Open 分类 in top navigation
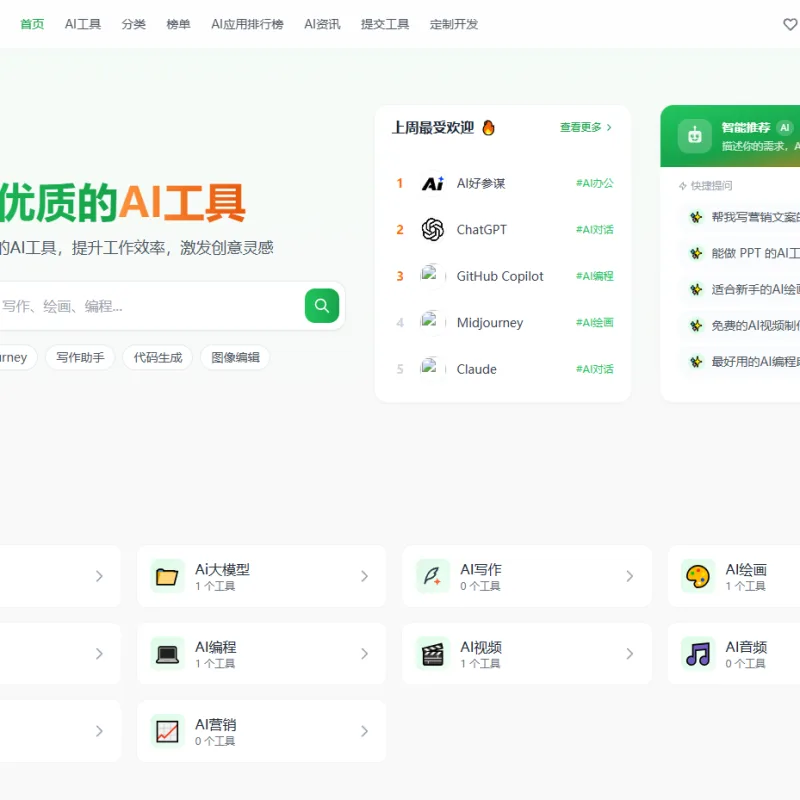Image resolution: width=800 pixels, height=800 pixels. pos(134,24)
